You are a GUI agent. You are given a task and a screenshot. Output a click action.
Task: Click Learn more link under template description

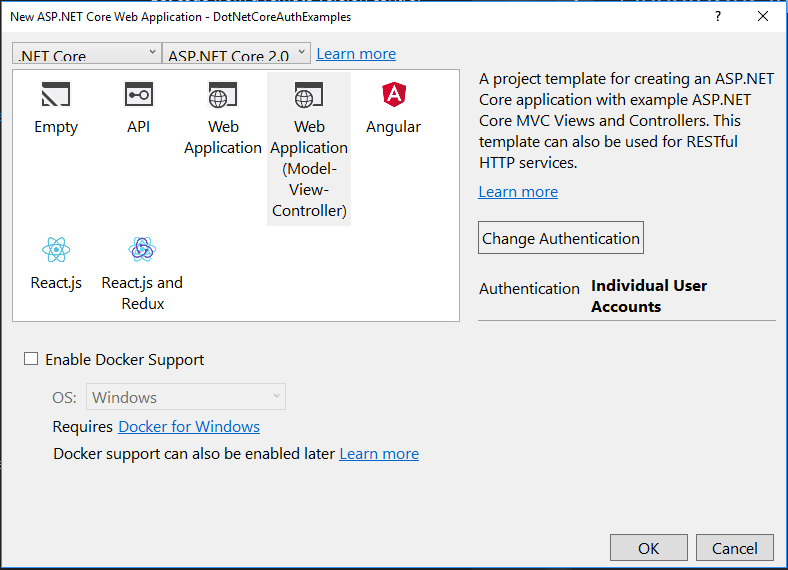(518, 192)
